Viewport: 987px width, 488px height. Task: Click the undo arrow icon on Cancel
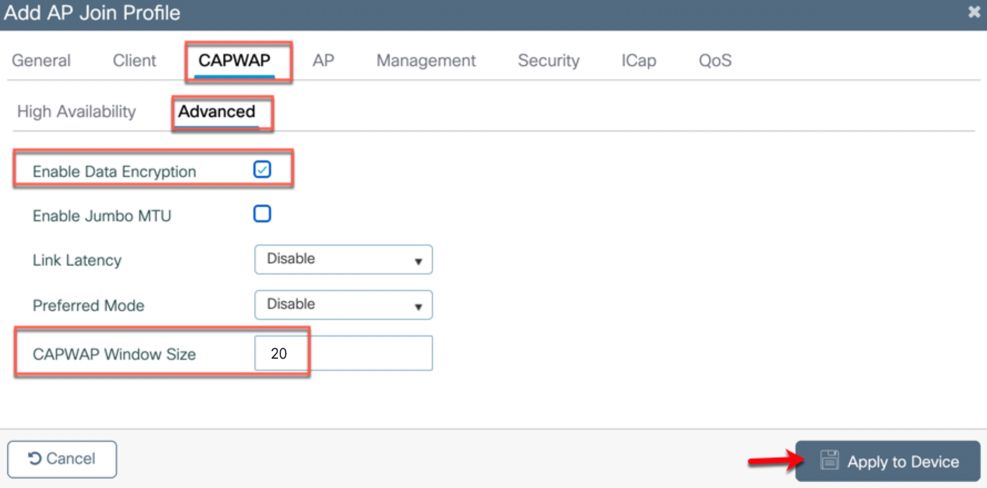tap(35, 459)
